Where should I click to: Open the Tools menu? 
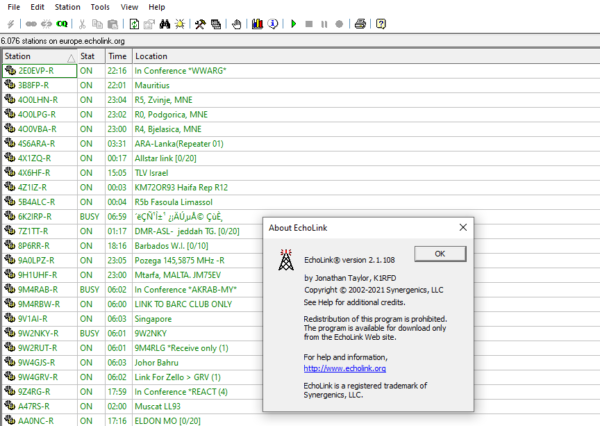tap(100, 7)
